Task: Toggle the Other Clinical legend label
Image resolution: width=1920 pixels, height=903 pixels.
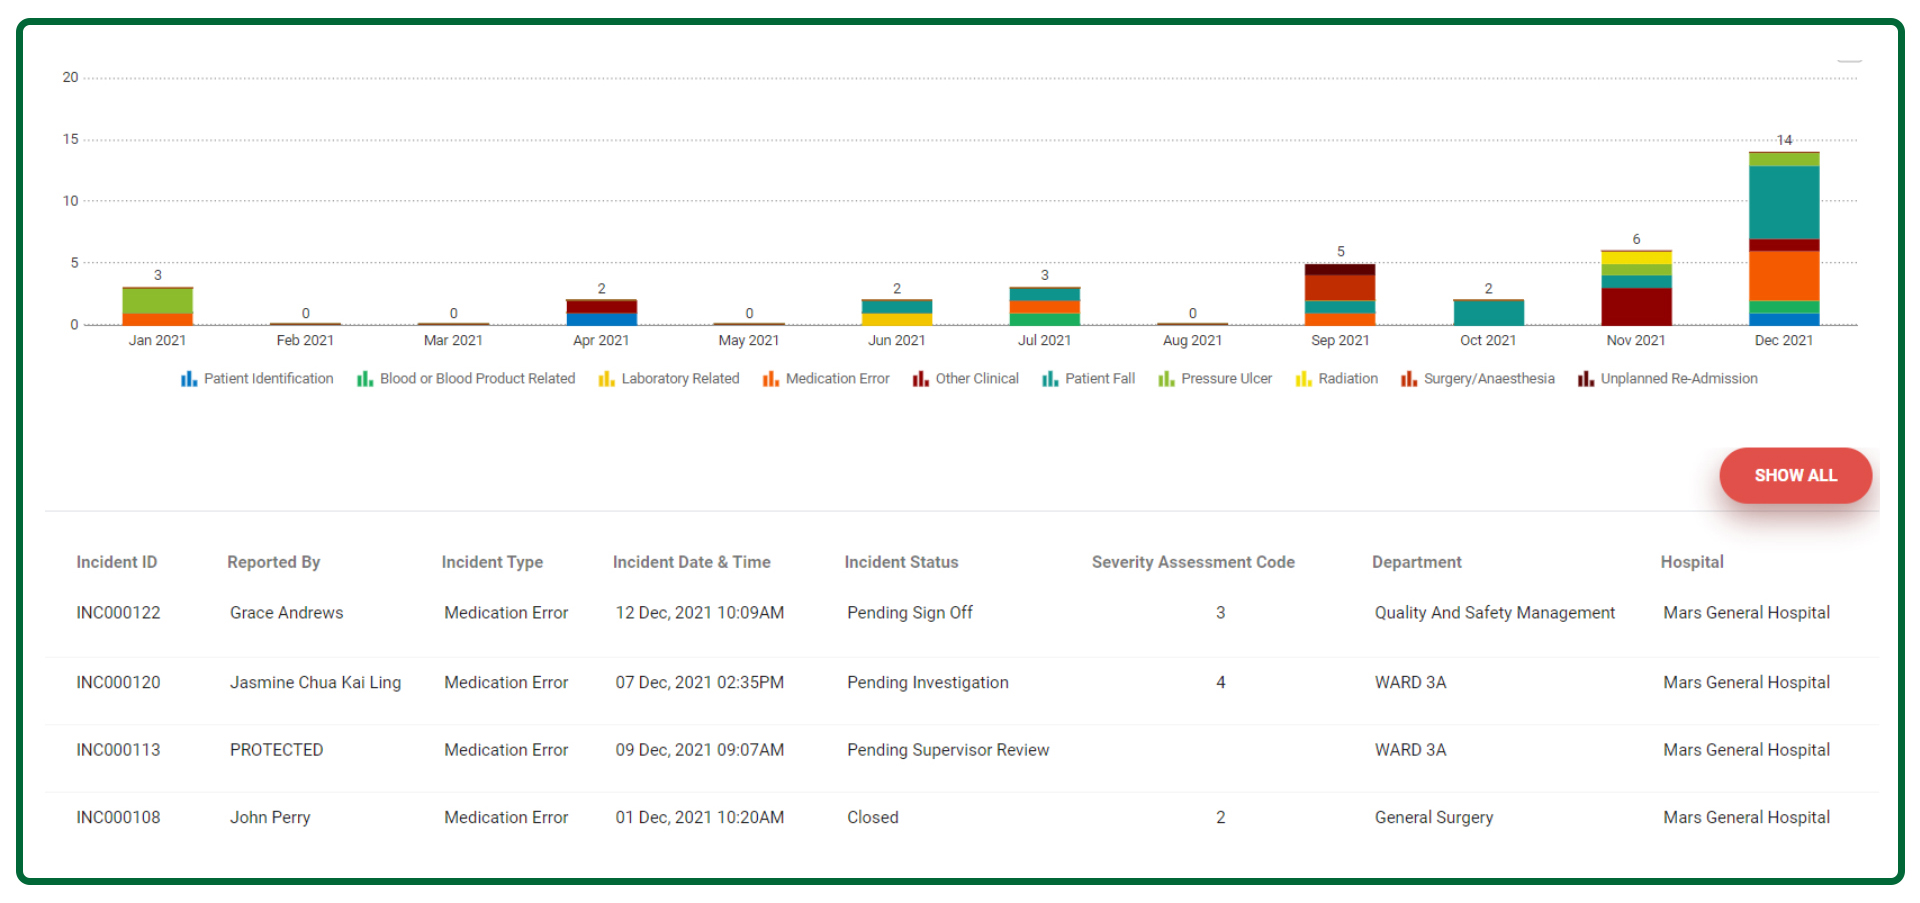Action: pyautogui.click(x=977, y=379)
